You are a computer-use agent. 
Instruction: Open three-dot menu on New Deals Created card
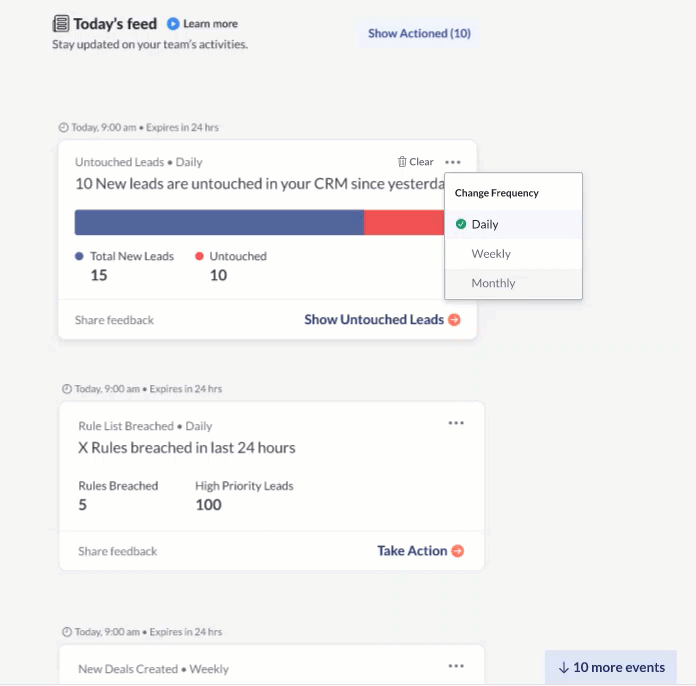[x=456, y=666]
